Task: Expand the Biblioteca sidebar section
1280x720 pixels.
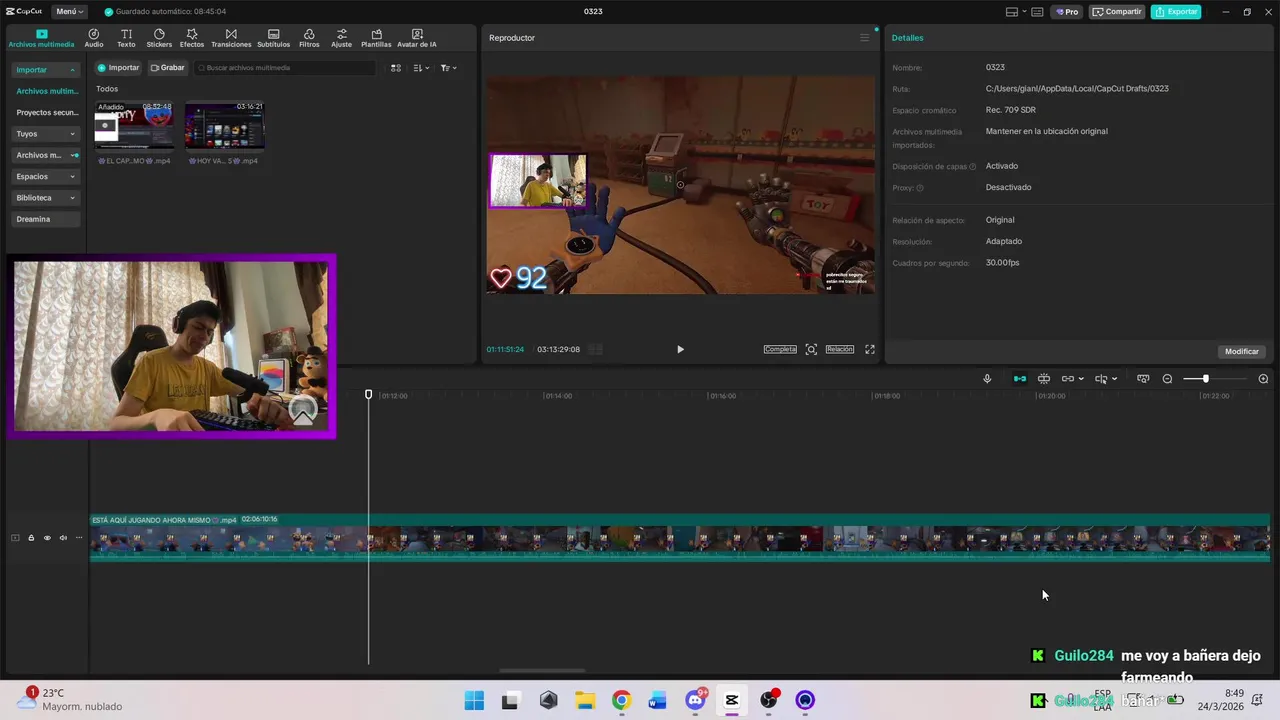Action: point(46,198)
